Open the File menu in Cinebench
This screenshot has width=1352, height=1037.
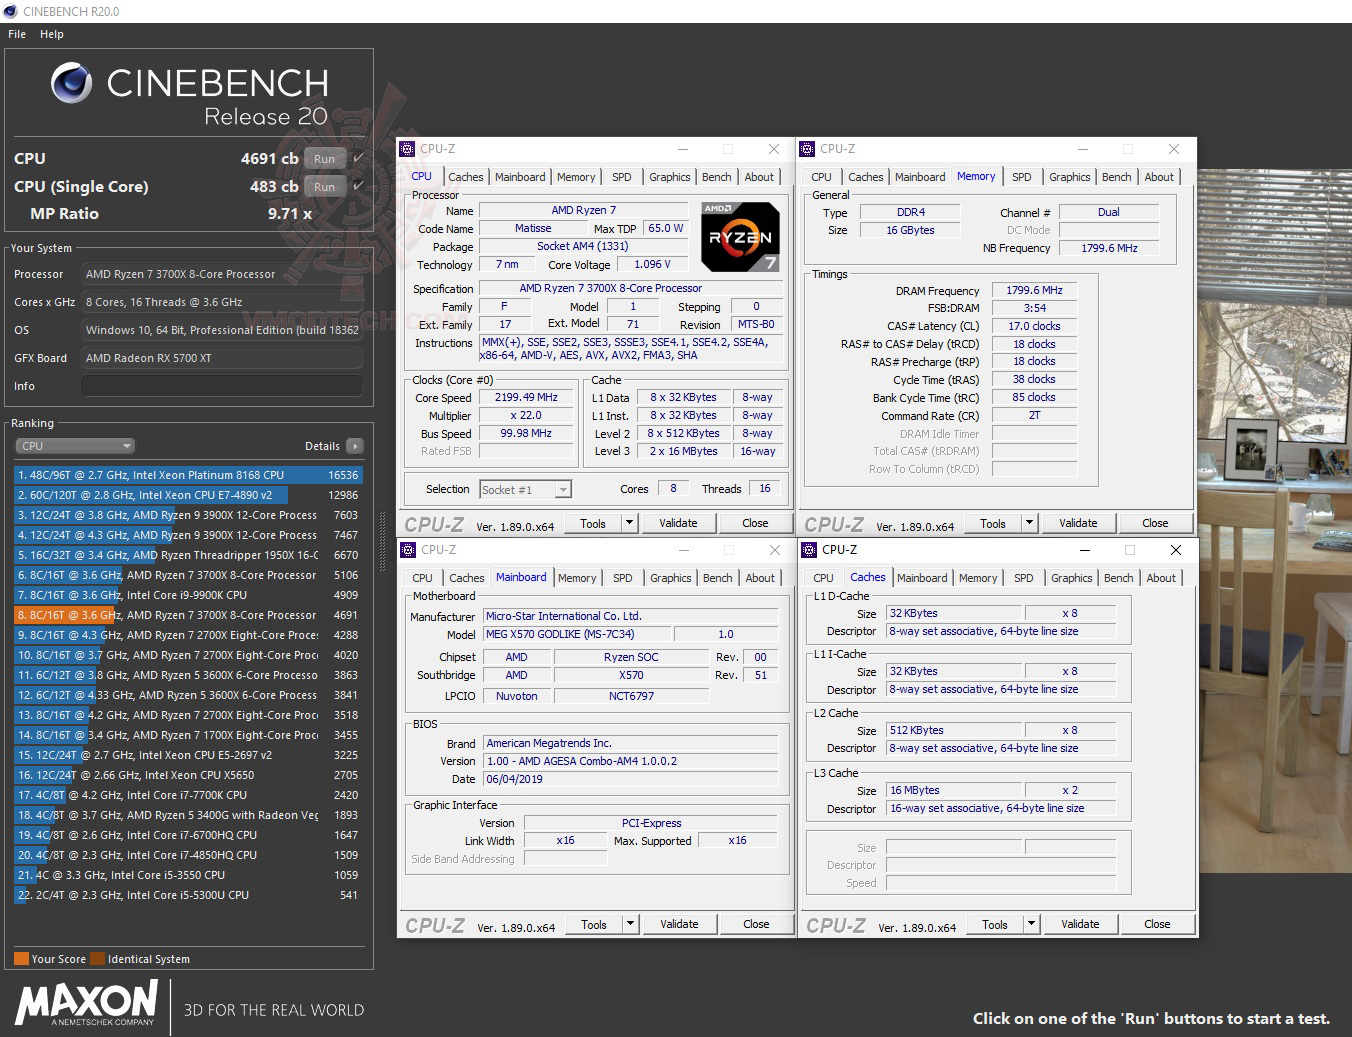click(x=17, y=34)
